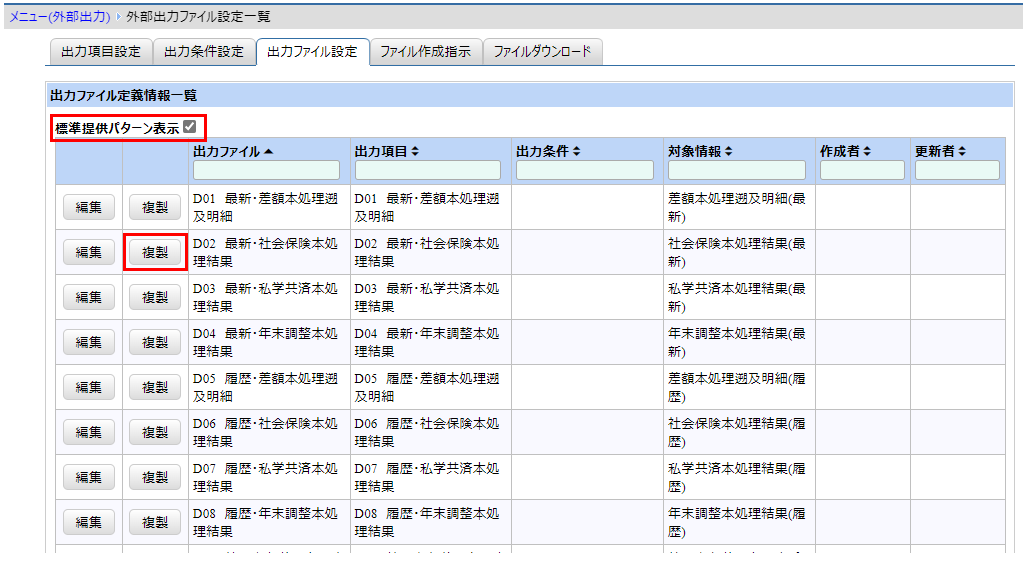Viewport: 1026px width, 563px height.
Task: Sort by 更新者 column arrows
Action: tap(962, 151)
